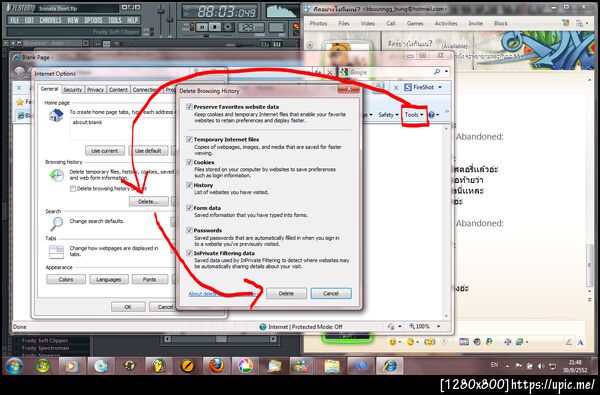Open the IE Tools dropdown menu
Viewport: 600px width, 395px height.
coord(414,114)
